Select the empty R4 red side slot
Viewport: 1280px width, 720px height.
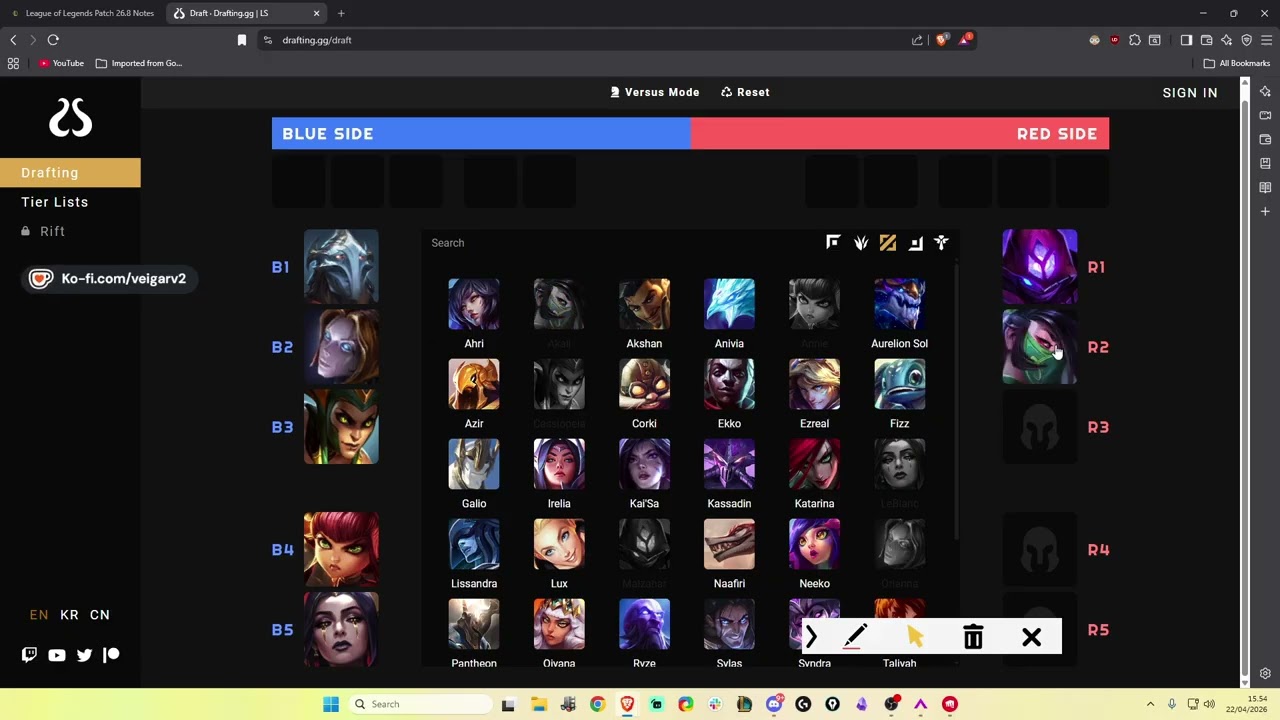1040,549
